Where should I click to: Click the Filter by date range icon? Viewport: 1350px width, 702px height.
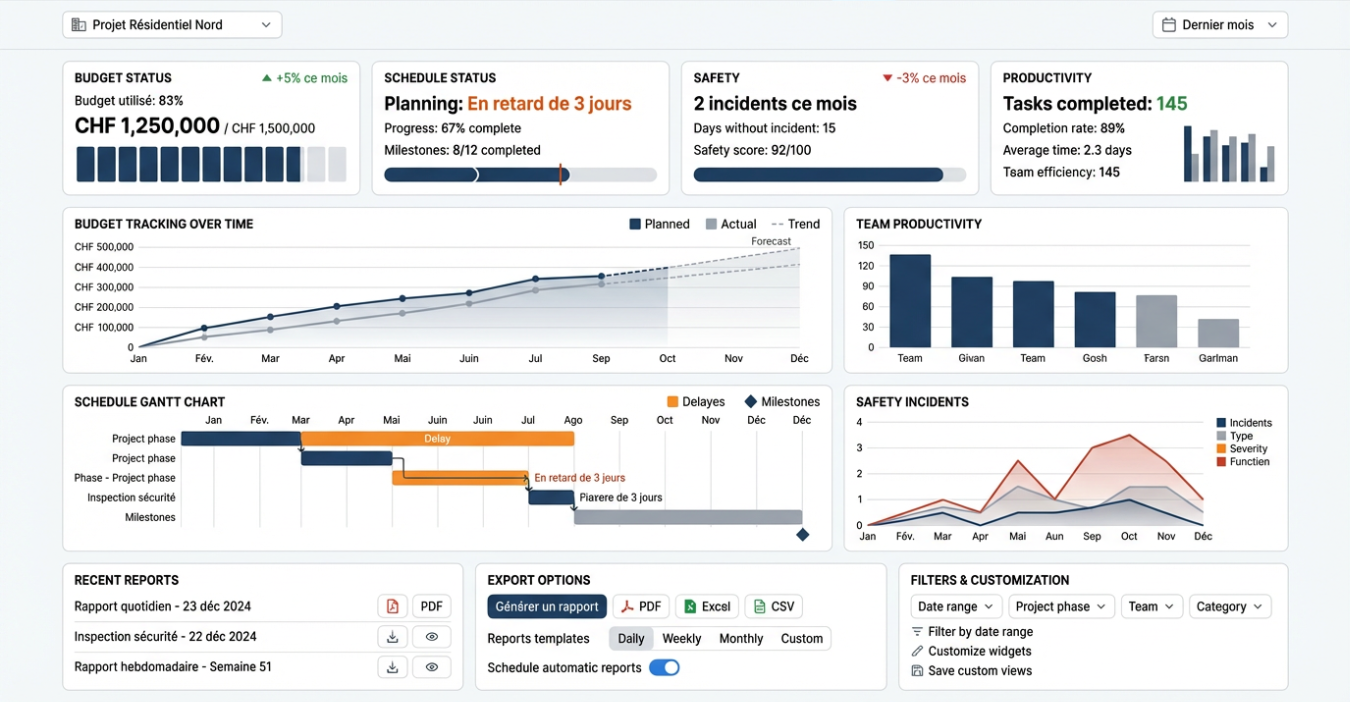coord(917,632)
